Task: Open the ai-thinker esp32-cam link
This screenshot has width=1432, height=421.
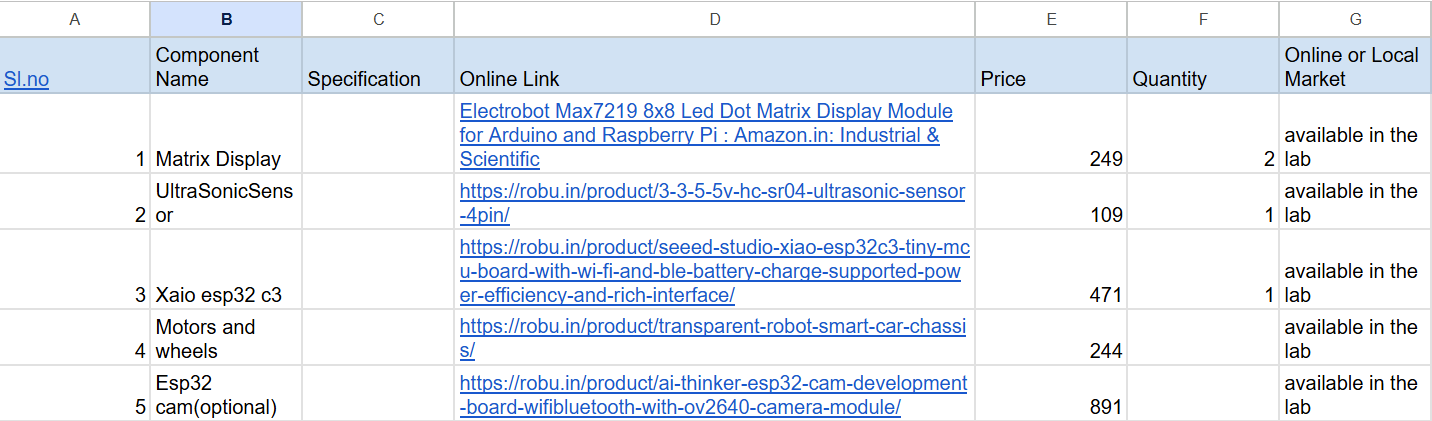Action: pyautogui.click(x=713, y=395)
